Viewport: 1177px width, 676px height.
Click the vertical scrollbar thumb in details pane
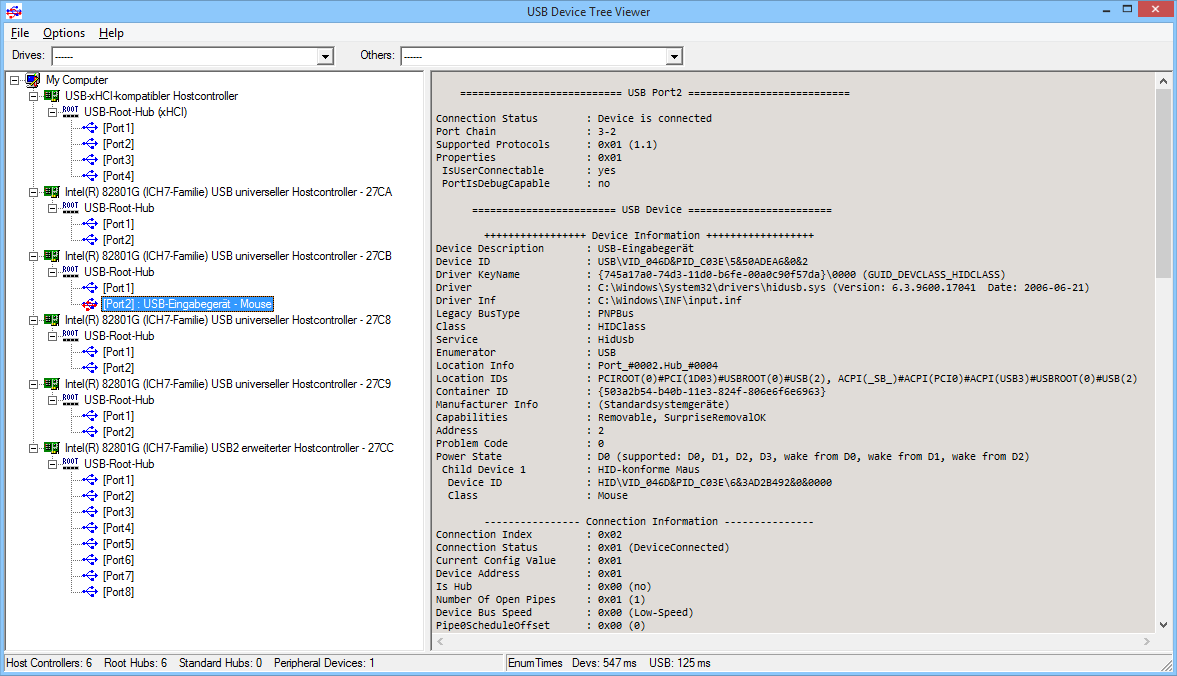click(x=1163, y=184)
